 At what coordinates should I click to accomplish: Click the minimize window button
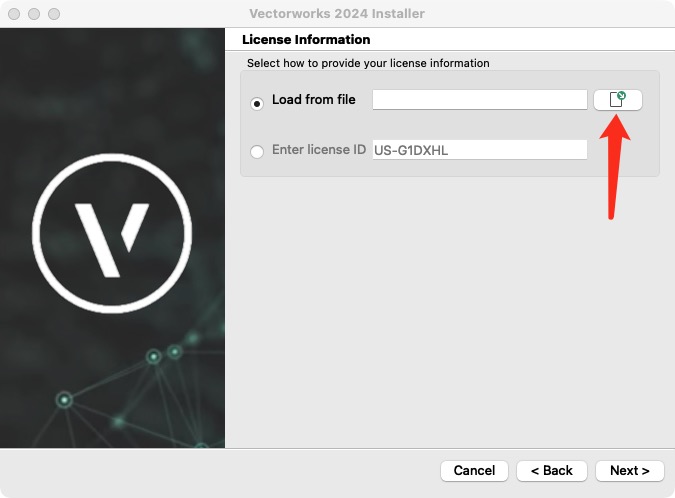tap(34, 14)
